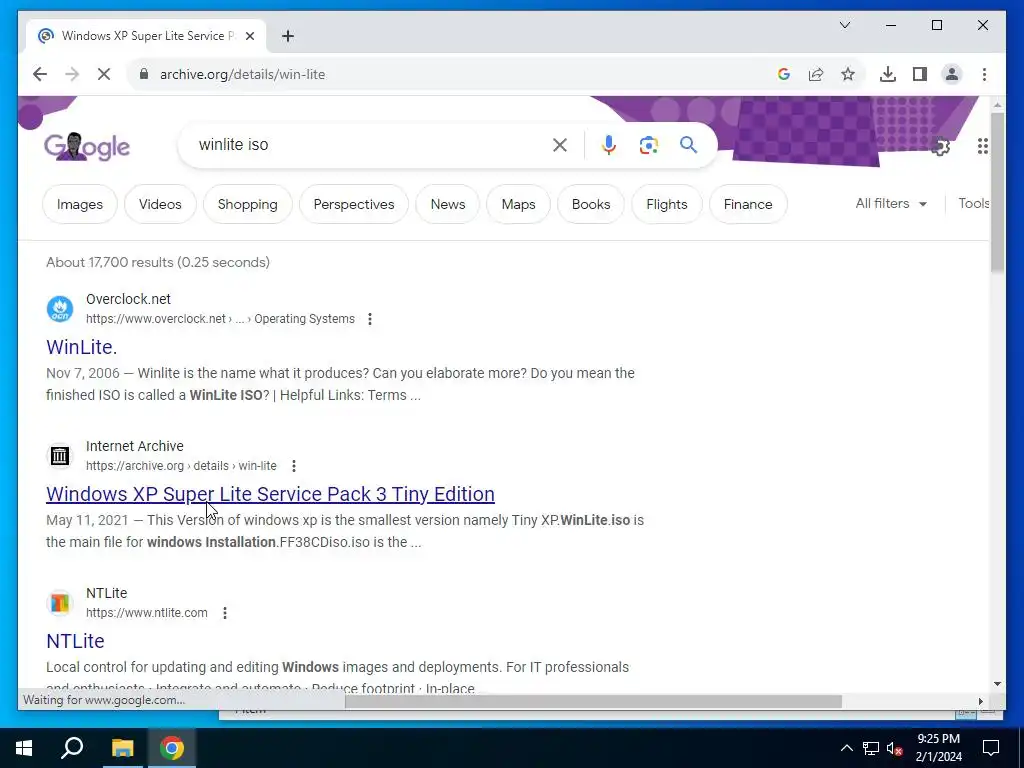1024x768 pixels.
Task: Open the notification center
Action: pyautogui.click(x=991, y=748)
